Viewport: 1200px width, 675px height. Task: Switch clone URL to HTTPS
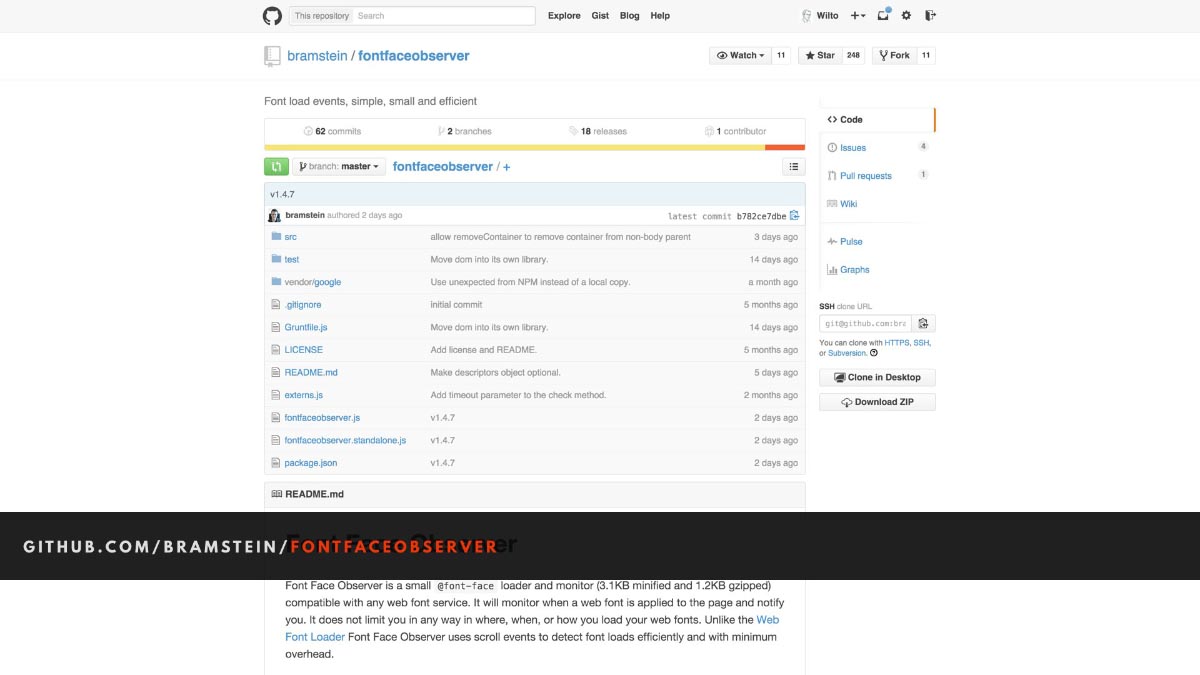pos(896,343)
